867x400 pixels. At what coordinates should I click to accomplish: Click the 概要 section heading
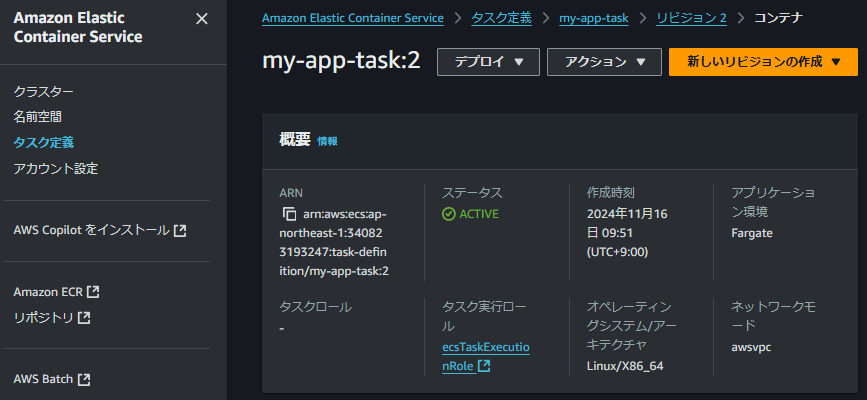coord(295,141)
